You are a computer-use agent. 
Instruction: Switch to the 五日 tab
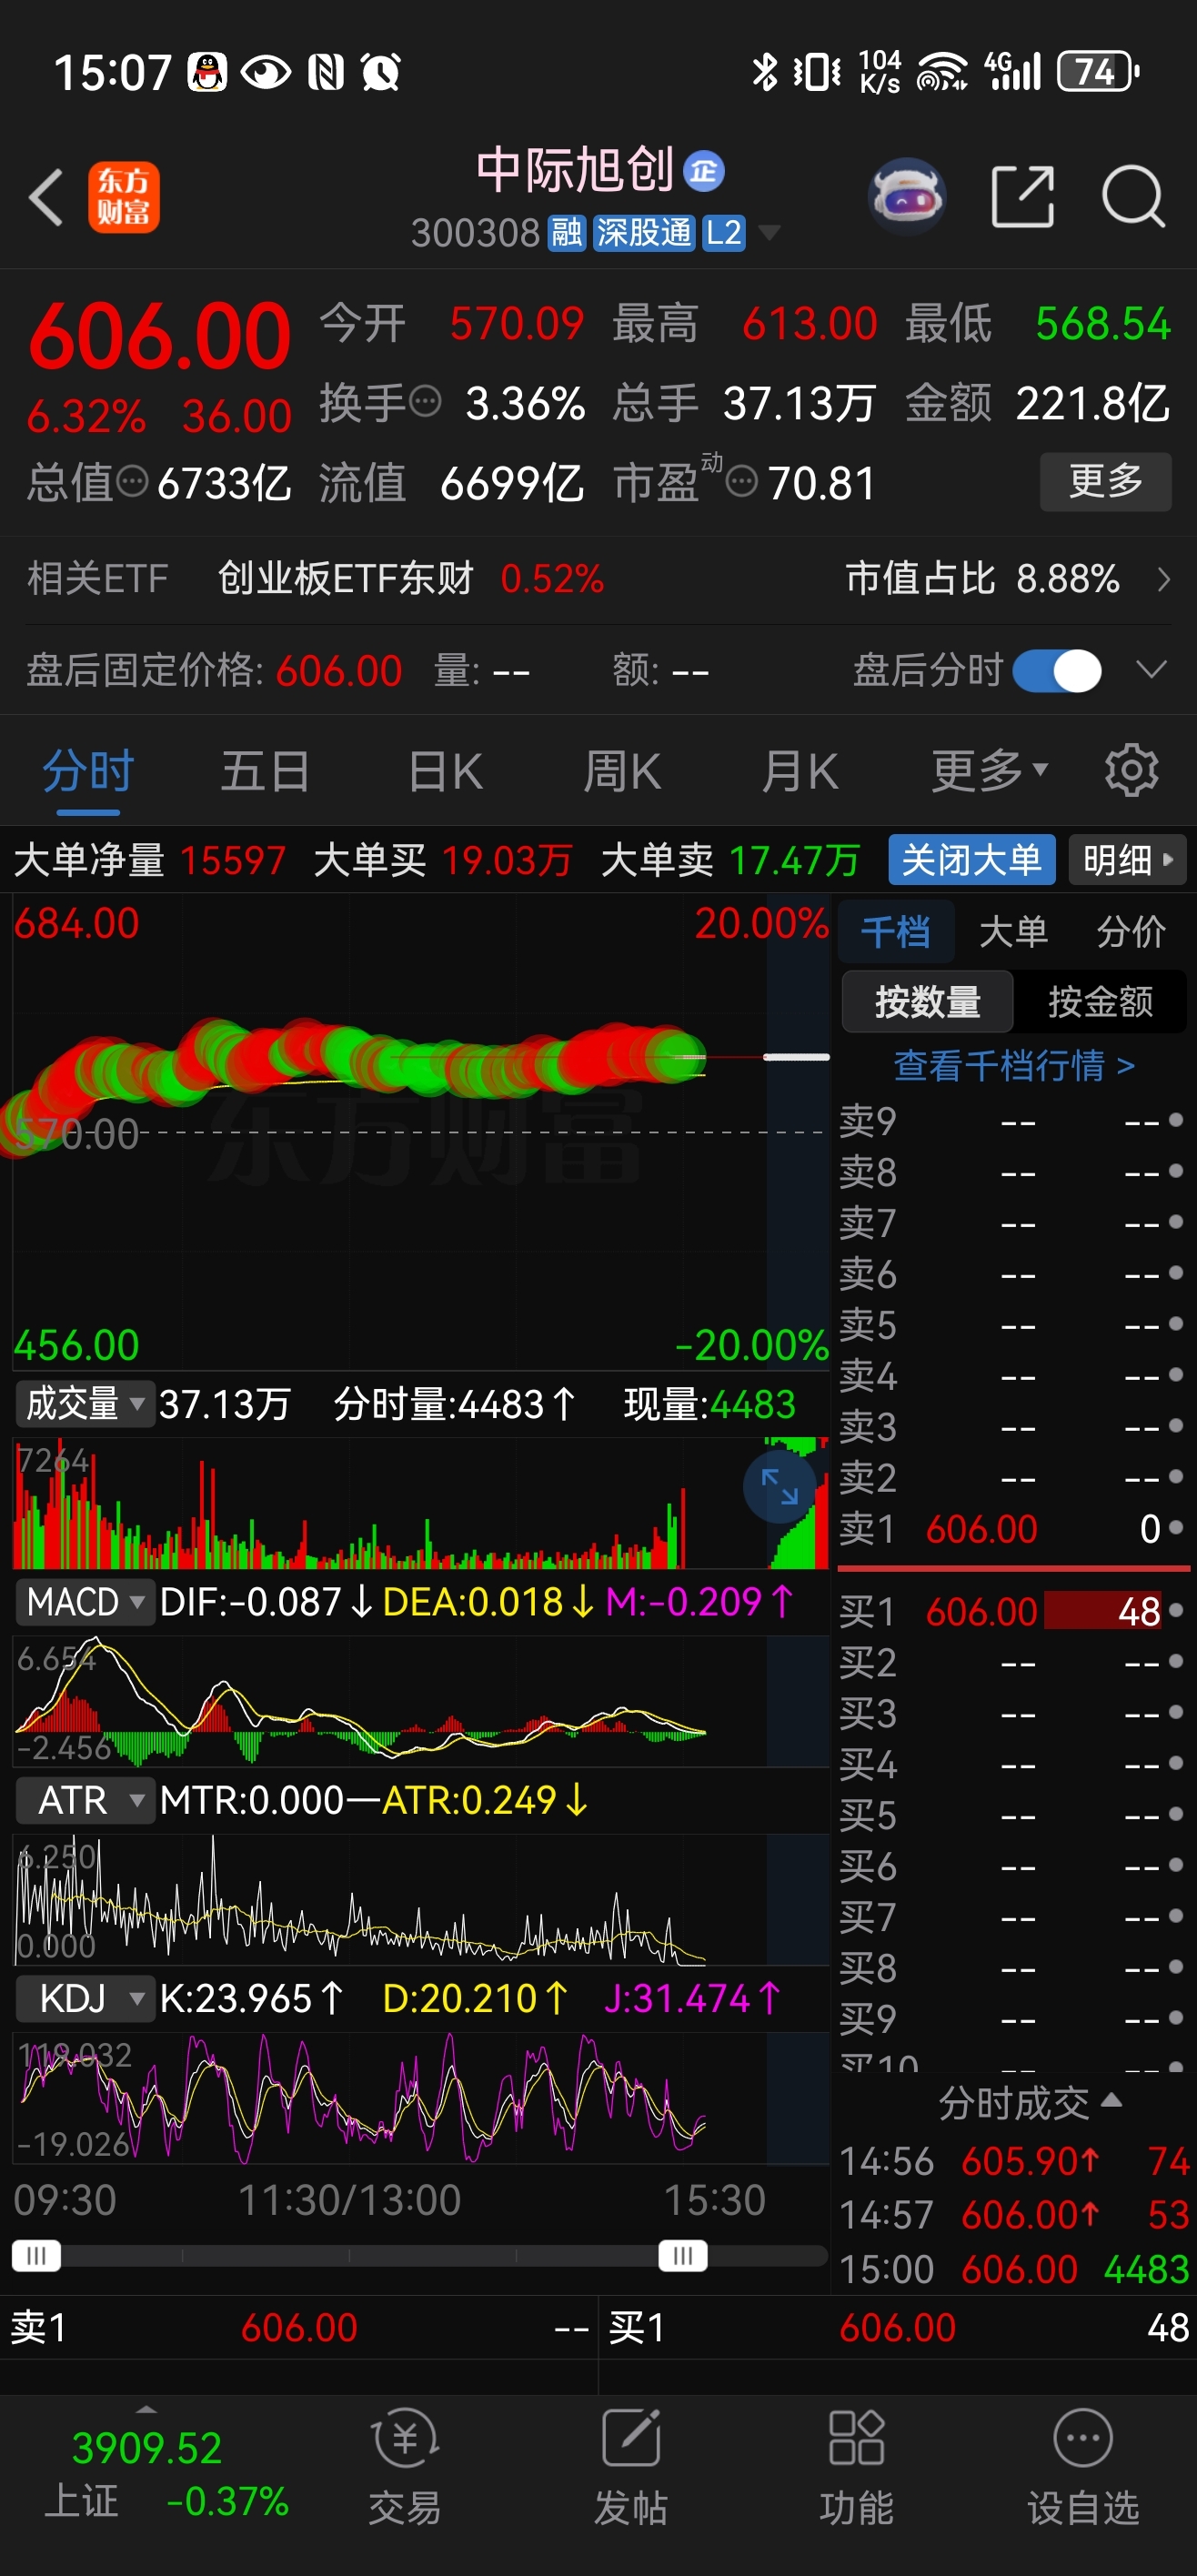pos(265,771)
